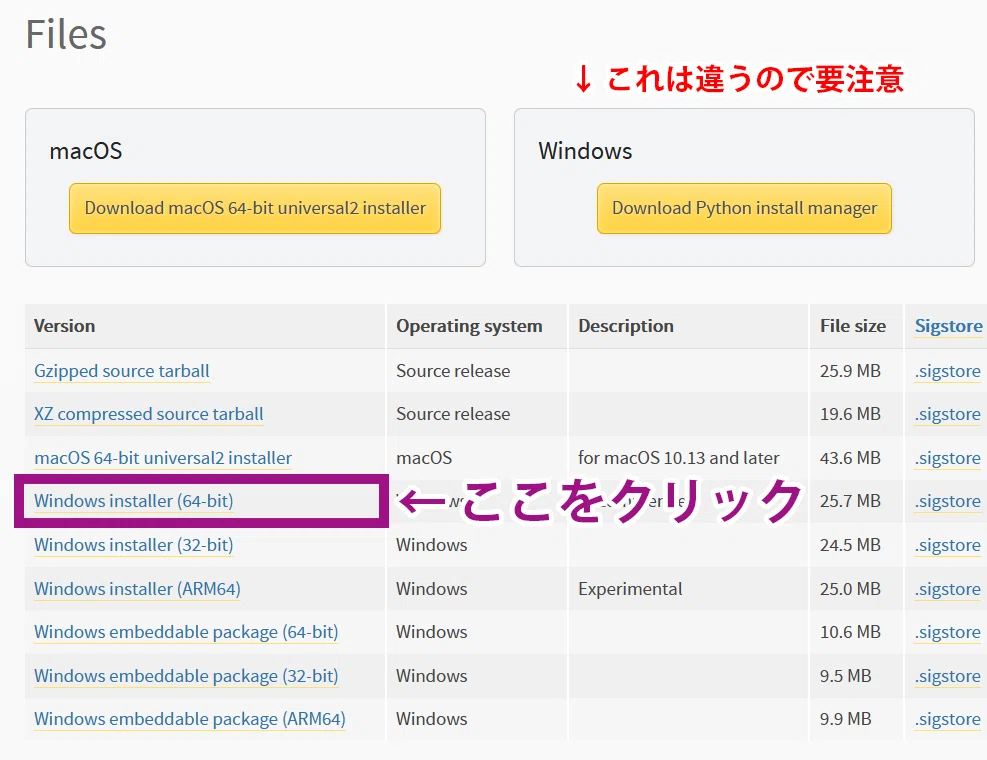Image resolution: width=987 pixels, height=760 pixels.
Task: Click "Source release" in the XZ tarball row
Action: coord(453,414)
